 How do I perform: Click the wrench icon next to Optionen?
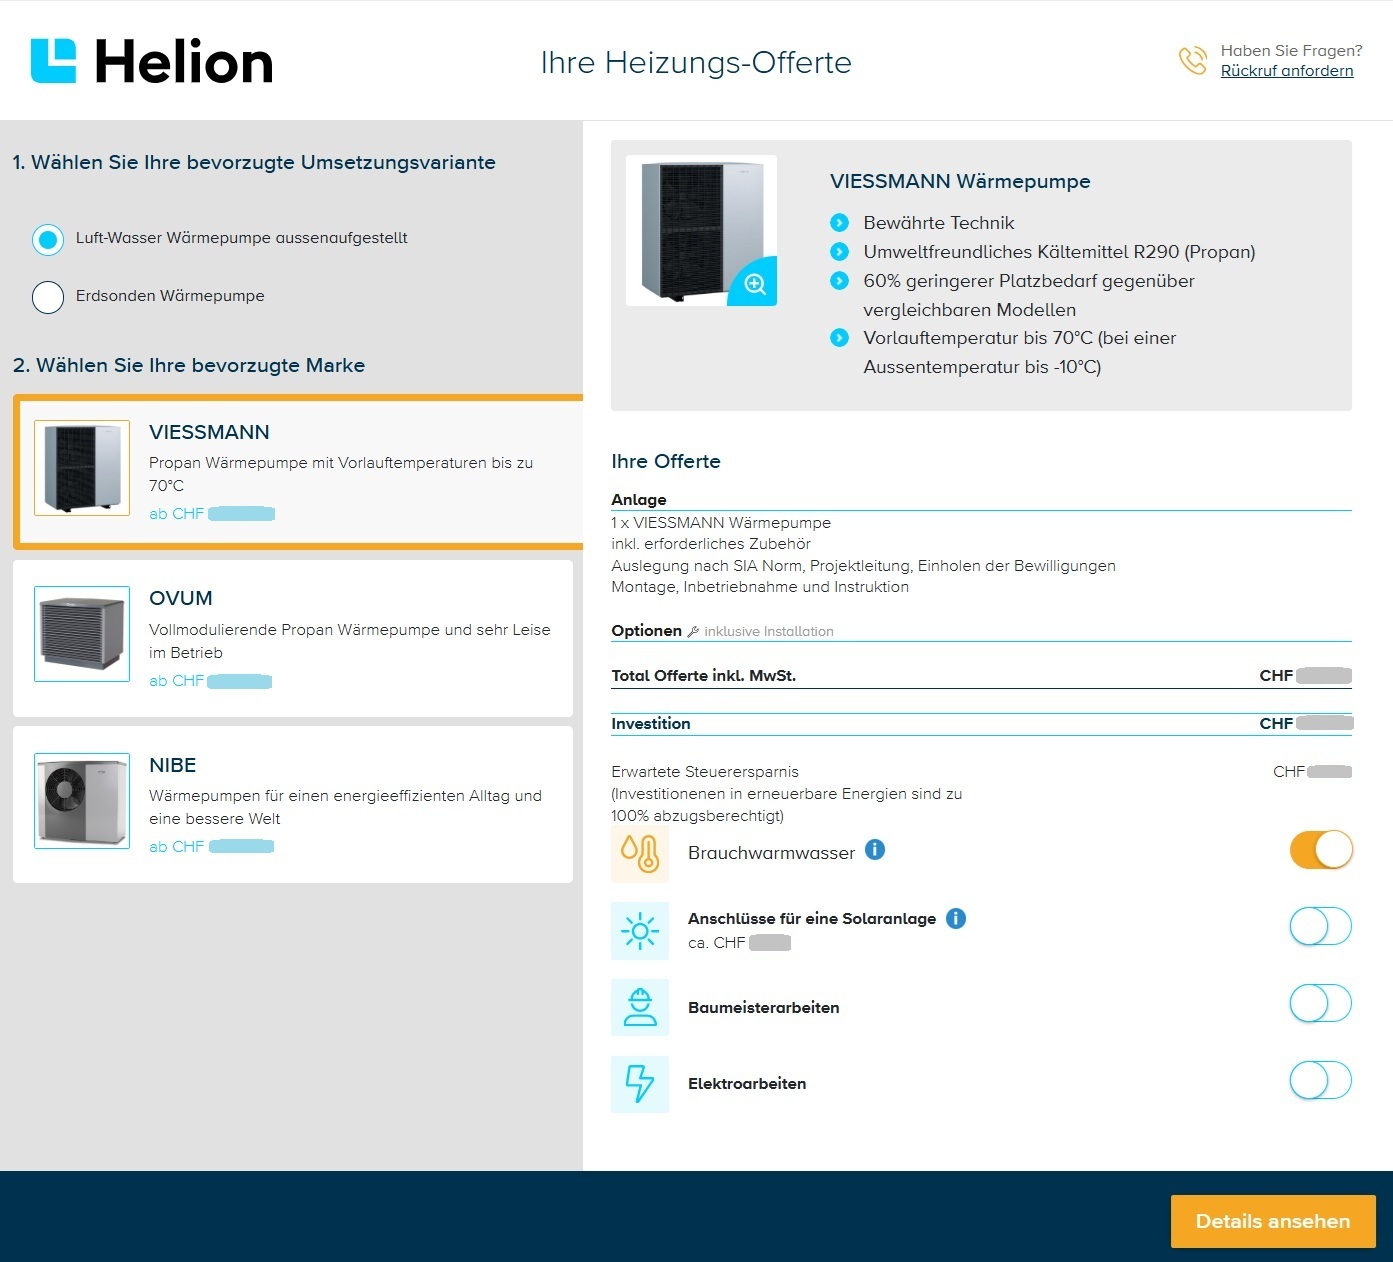tap(693, 632)
